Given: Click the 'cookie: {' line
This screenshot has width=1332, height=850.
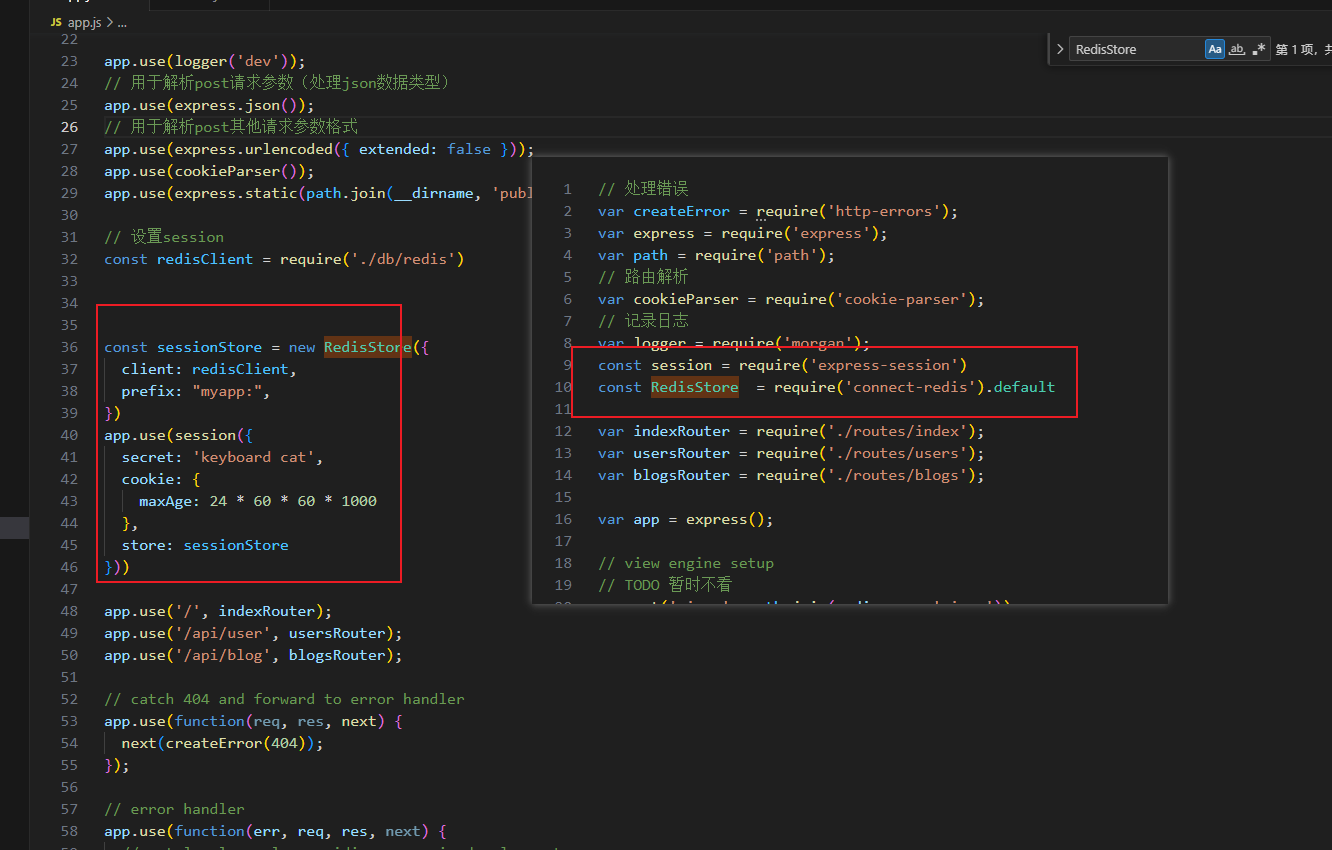Looking at the screenshot, I should [x=161, y=479].
